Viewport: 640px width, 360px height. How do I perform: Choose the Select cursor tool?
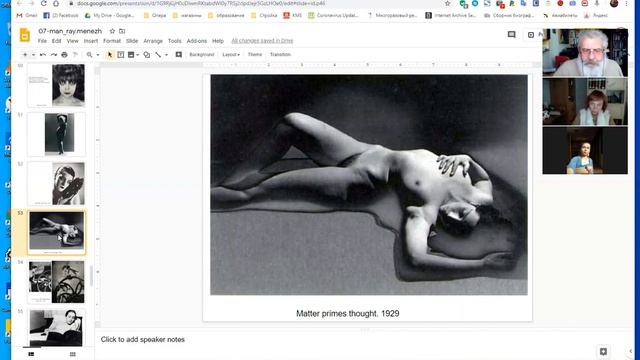click(110, 55)
